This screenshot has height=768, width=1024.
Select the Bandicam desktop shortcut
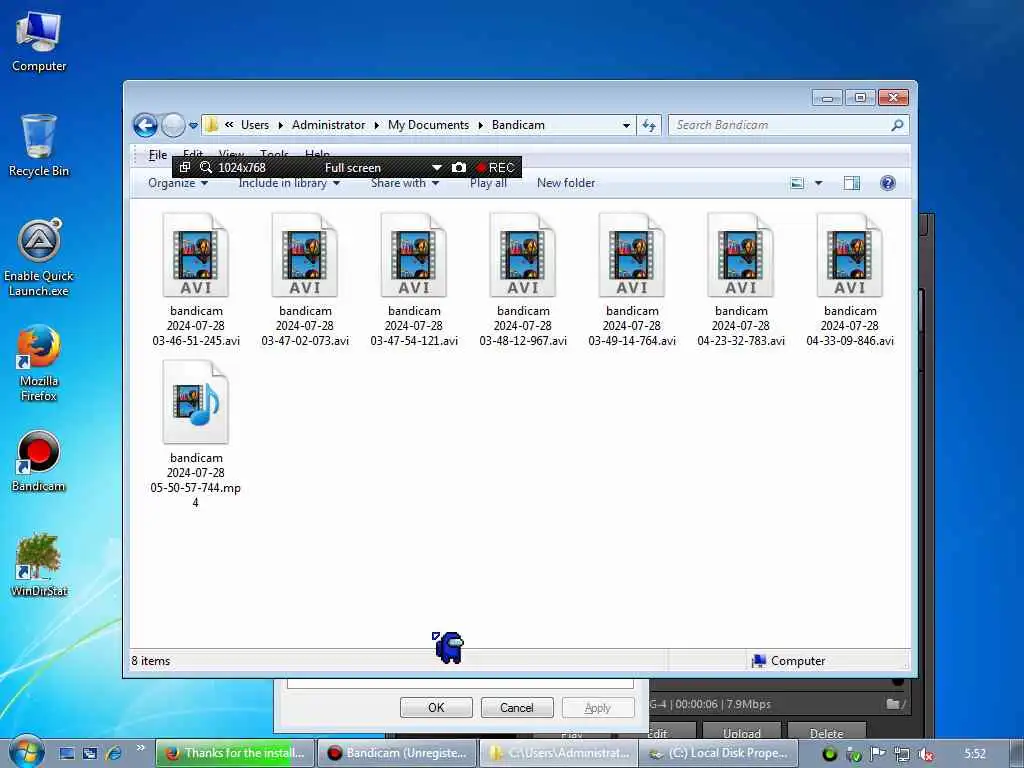point(39,461)
